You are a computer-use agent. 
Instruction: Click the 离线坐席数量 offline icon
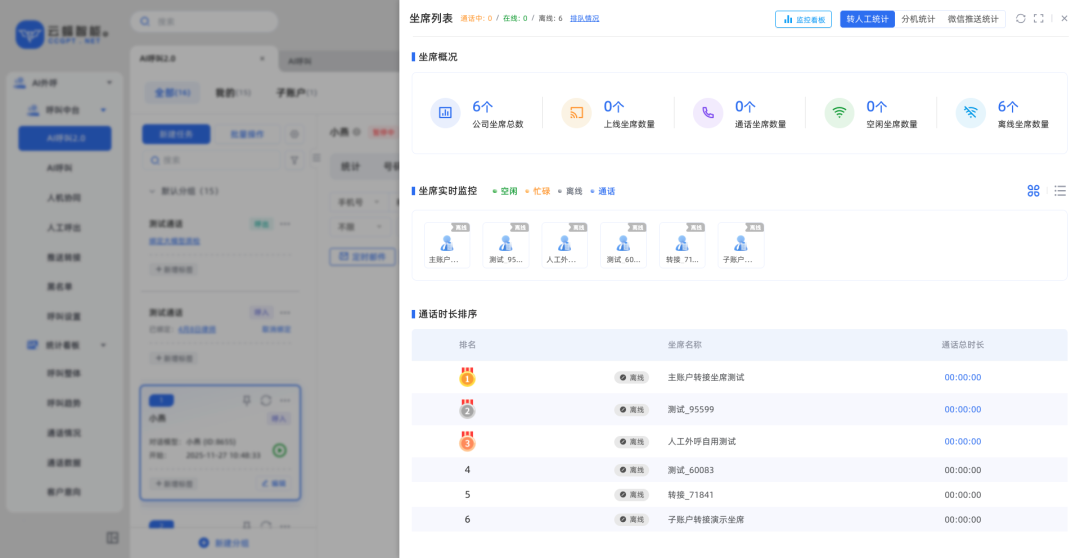point(970,113)
